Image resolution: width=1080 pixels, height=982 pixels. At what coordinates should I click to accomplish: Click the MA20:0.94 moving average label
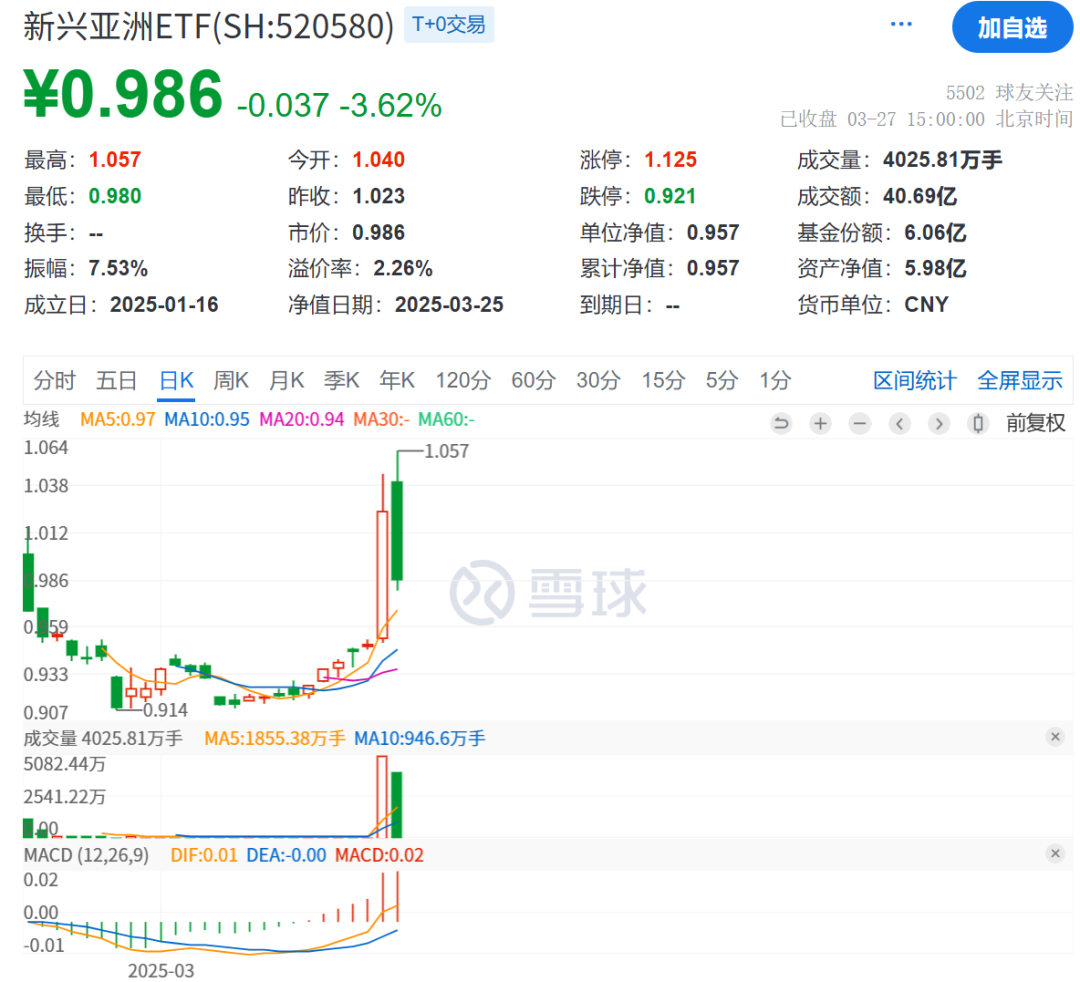(302, 419)
